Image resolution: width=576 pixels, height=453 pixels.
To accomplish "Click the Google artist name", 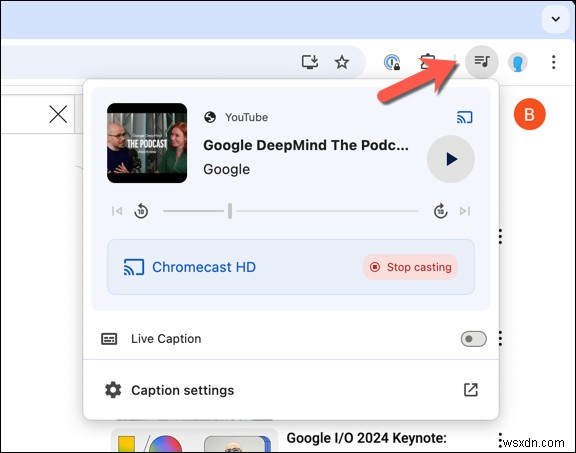I will pos(226,169).
